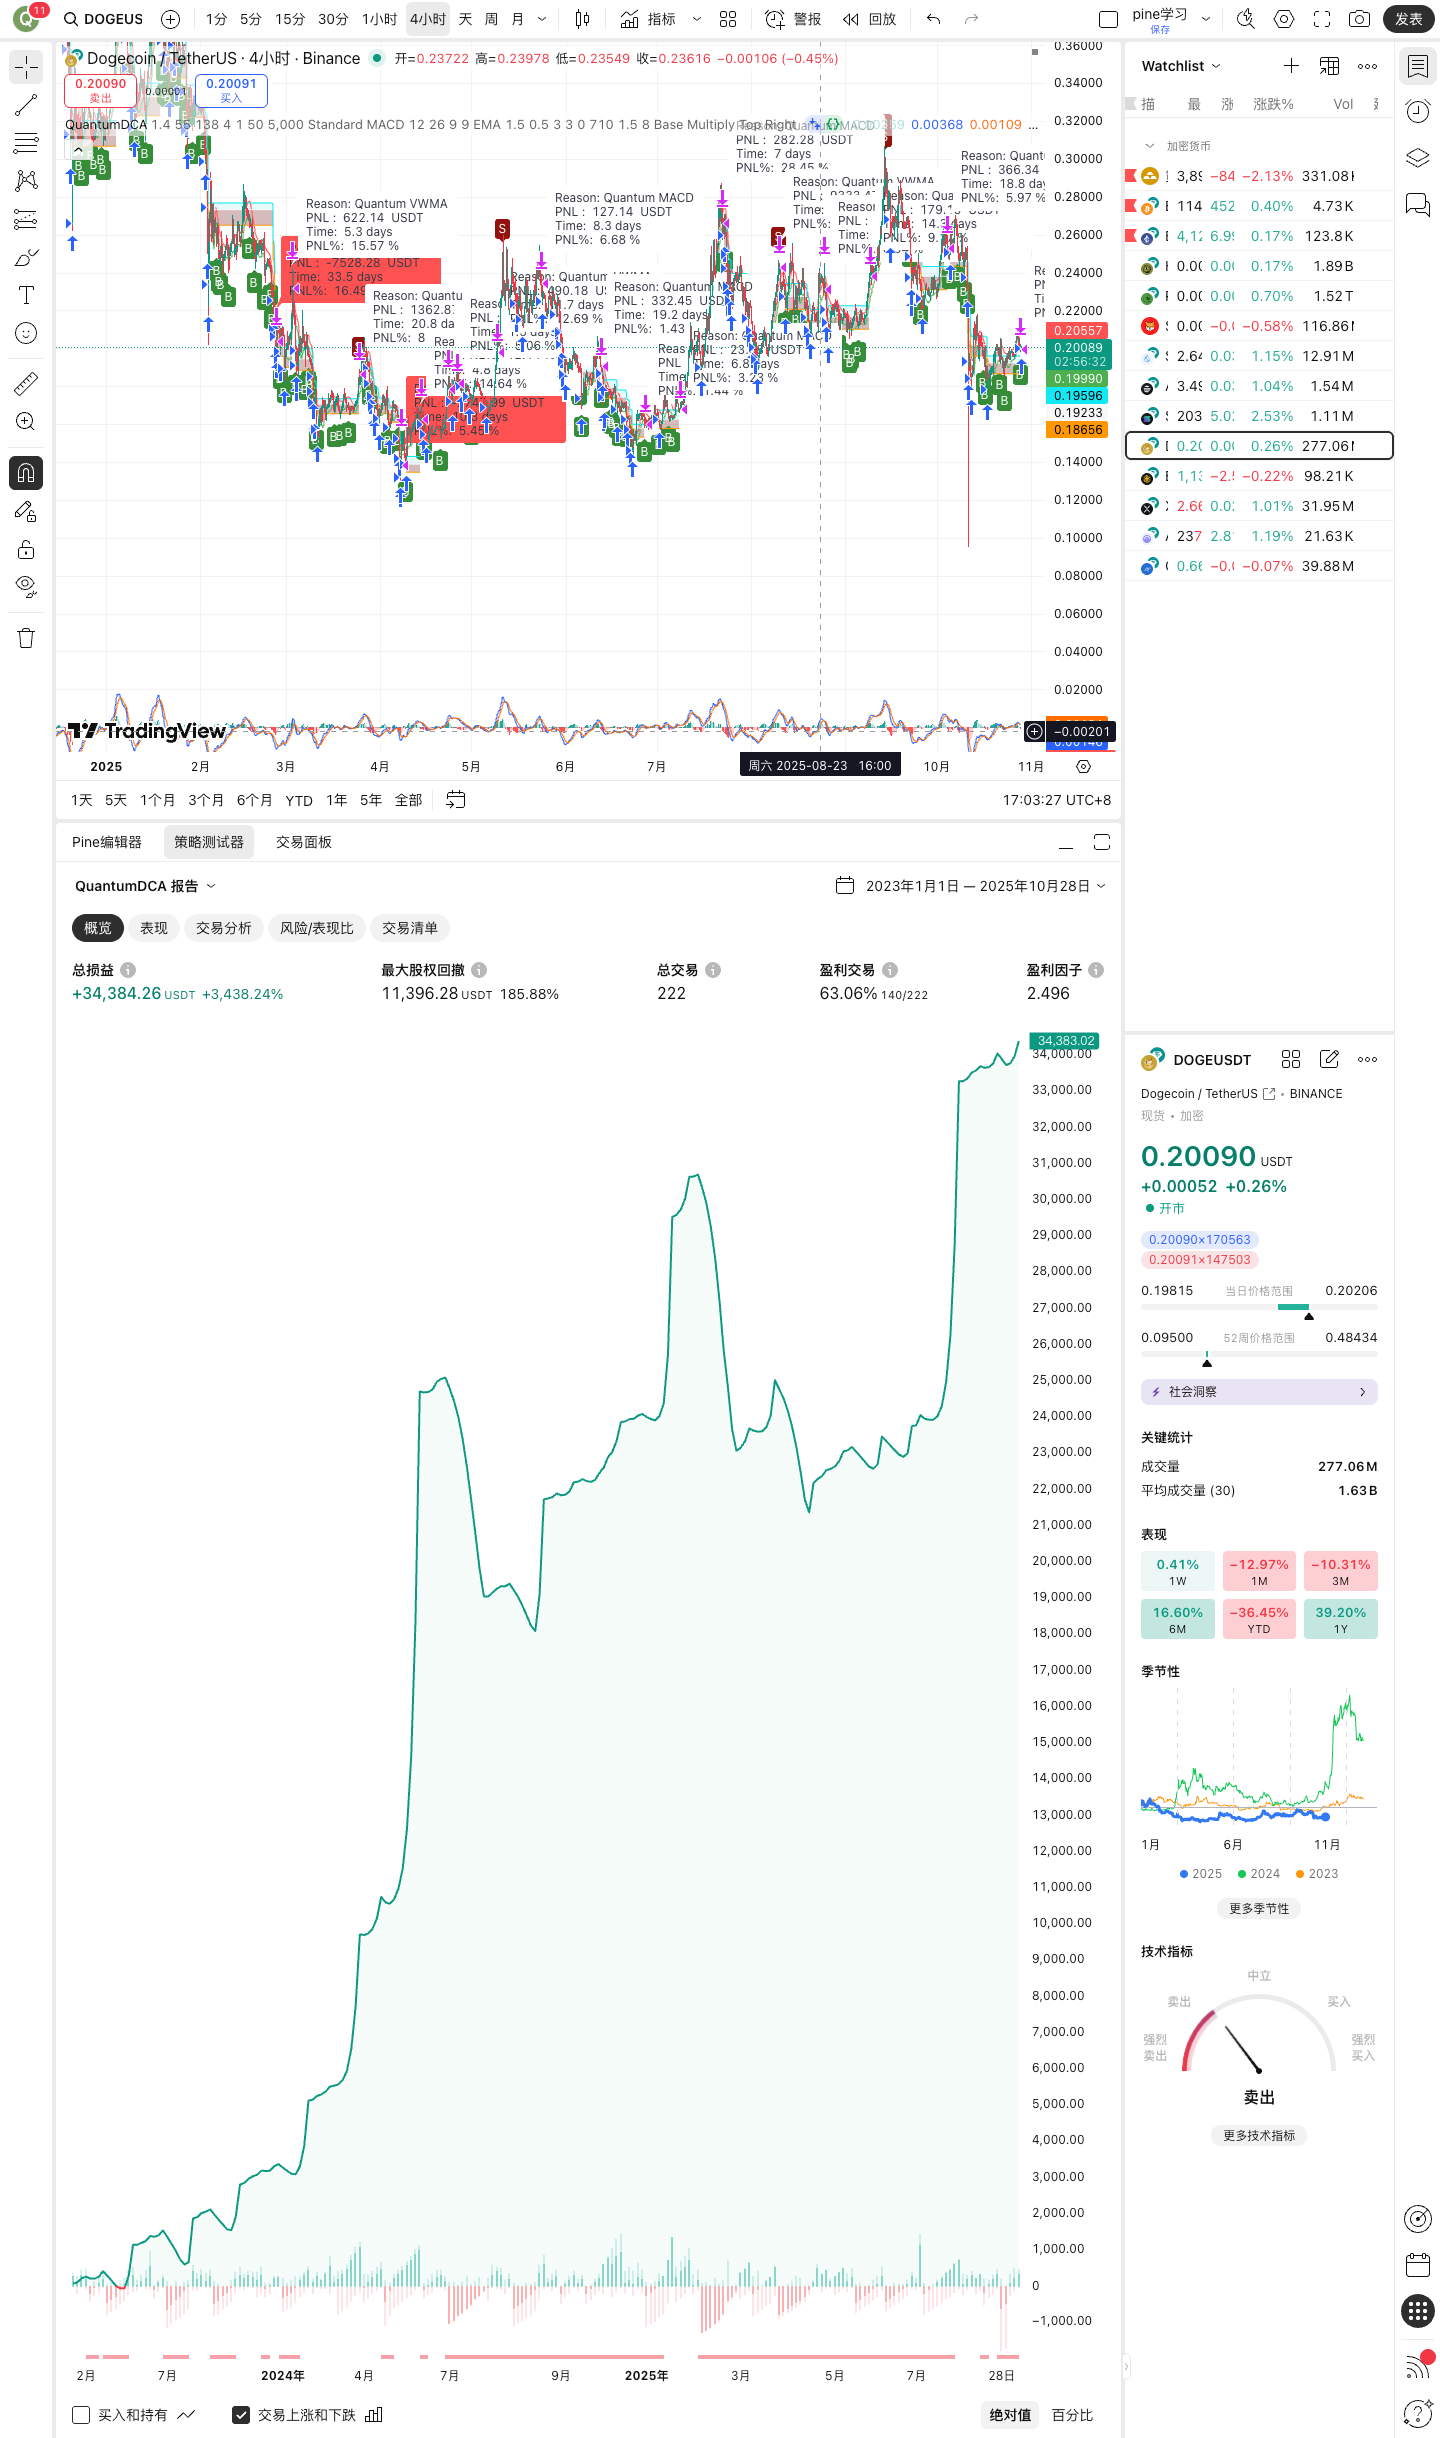Viewport: 1440px width, 2438px height.
Task: Switch to the Pine编辑器 tab
Action: click(x=107, y=842)
